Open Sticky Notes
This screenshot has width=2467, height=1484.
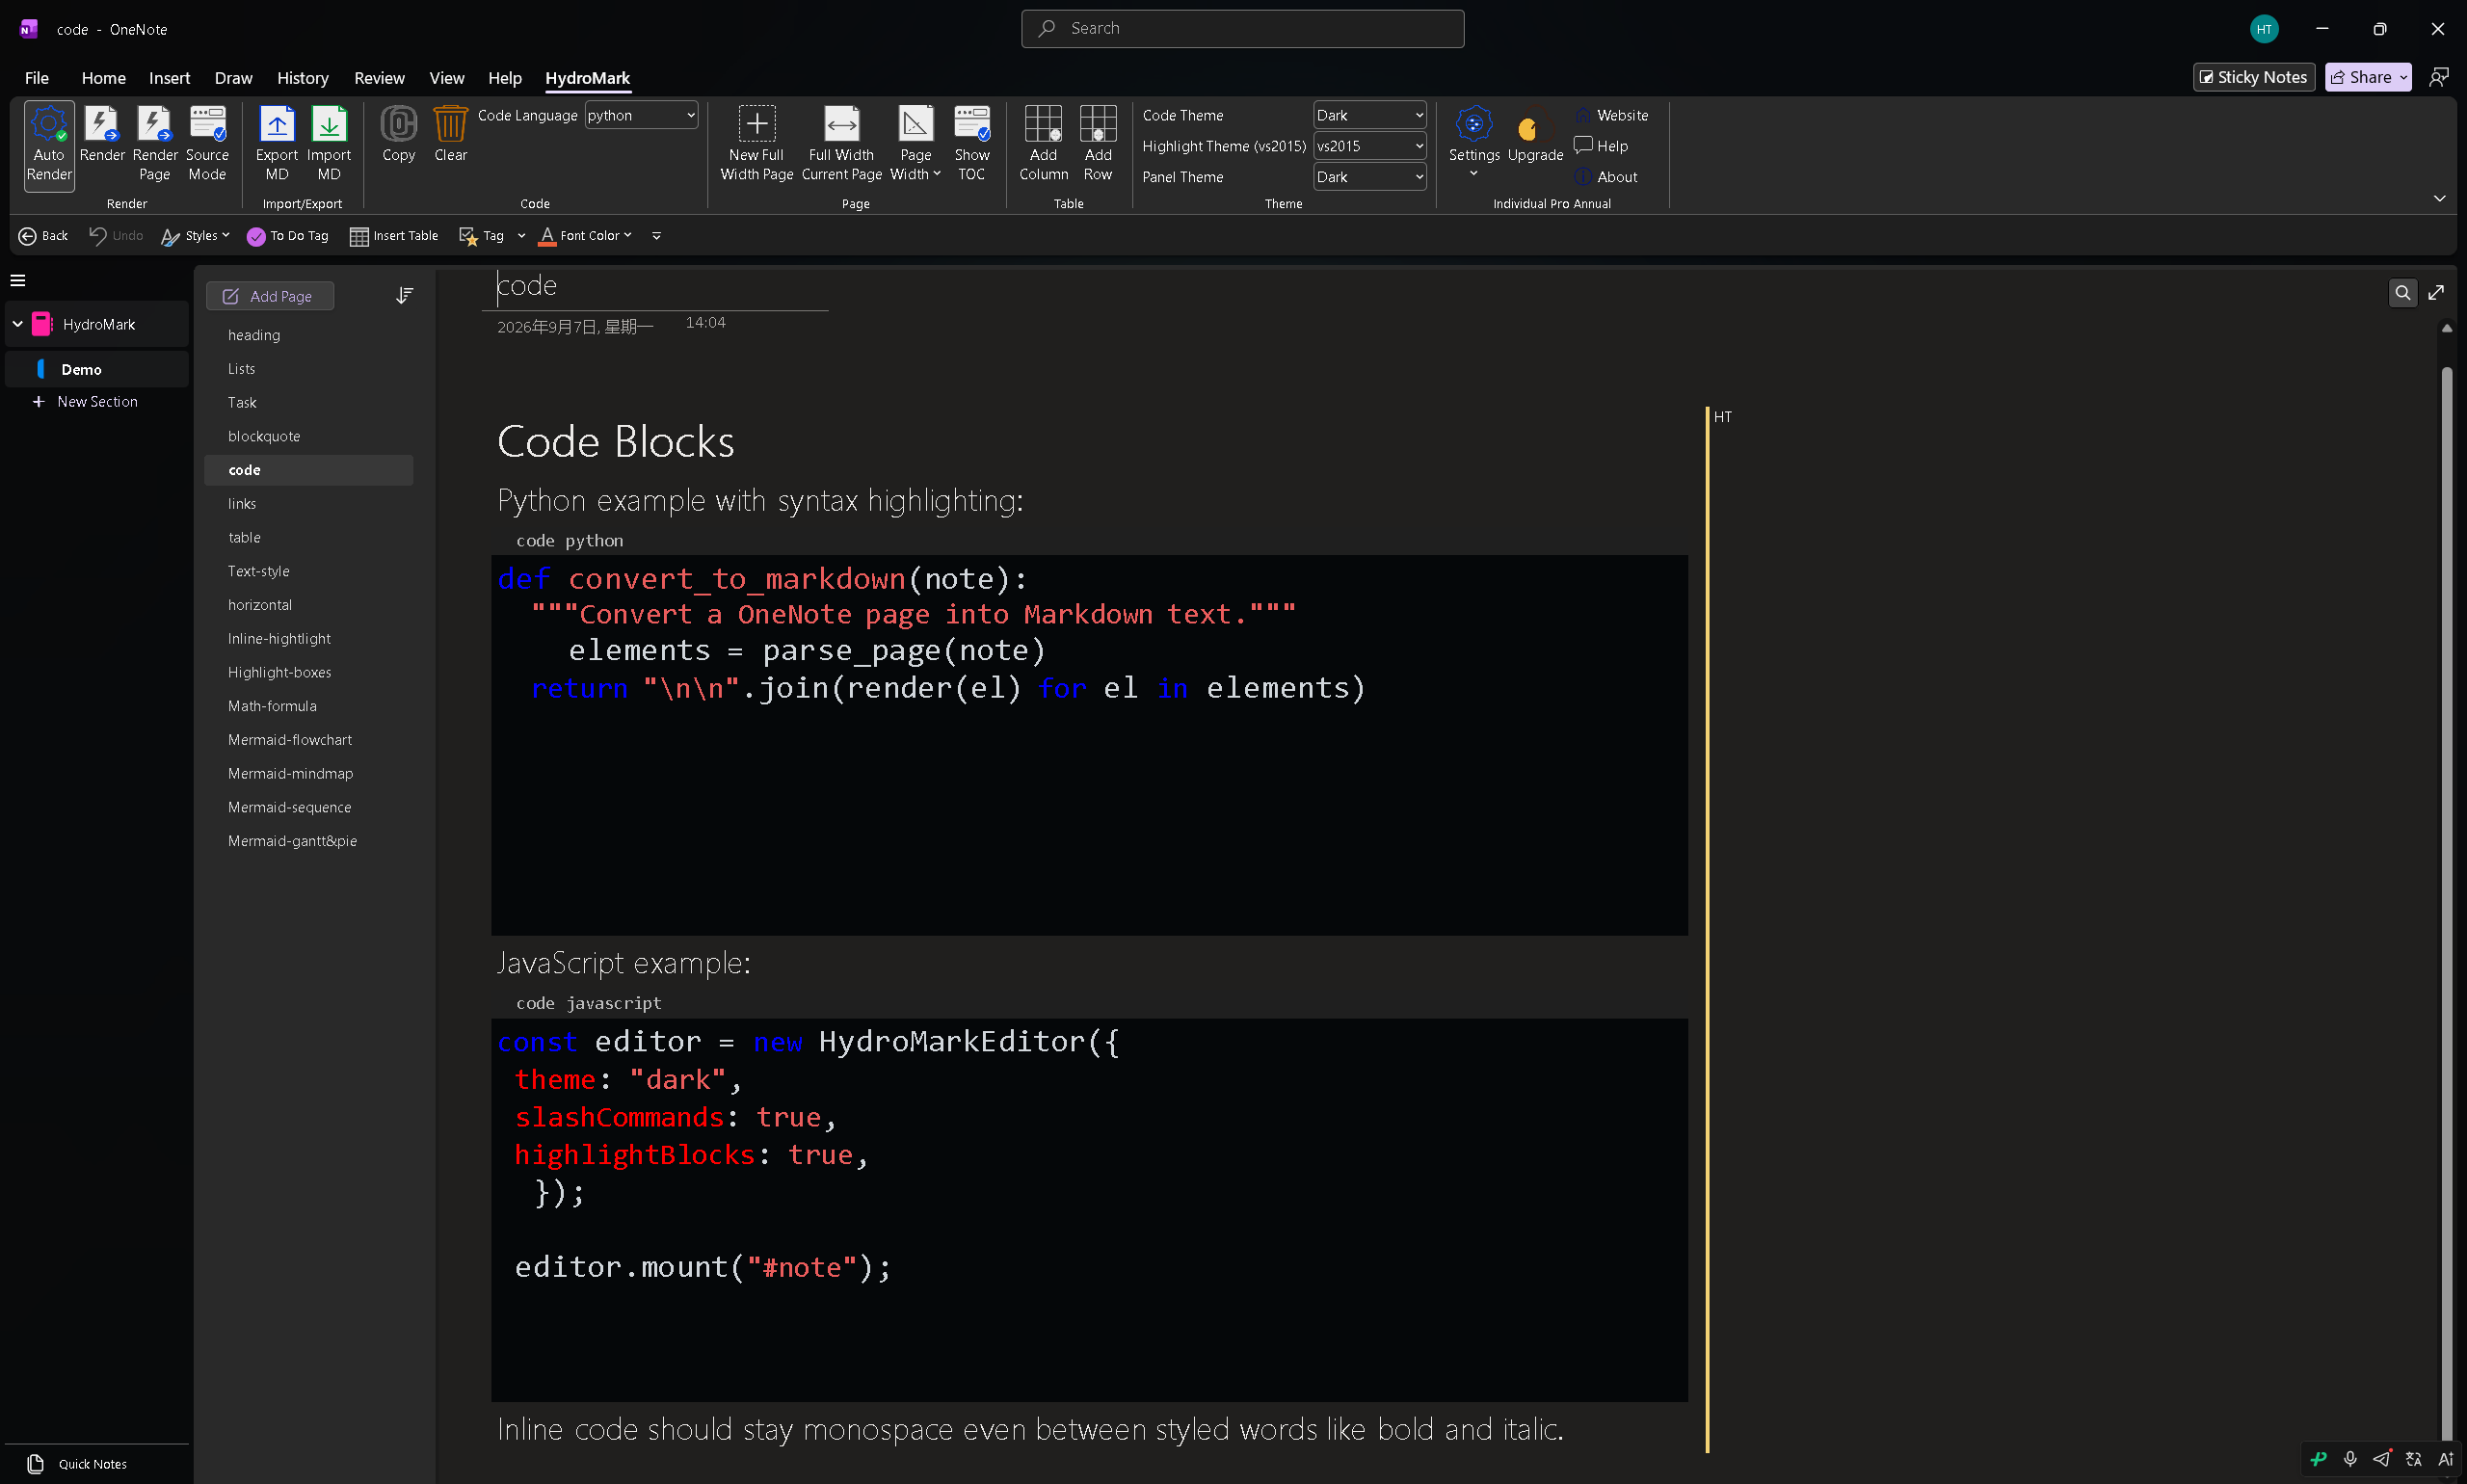point(2253,77)
